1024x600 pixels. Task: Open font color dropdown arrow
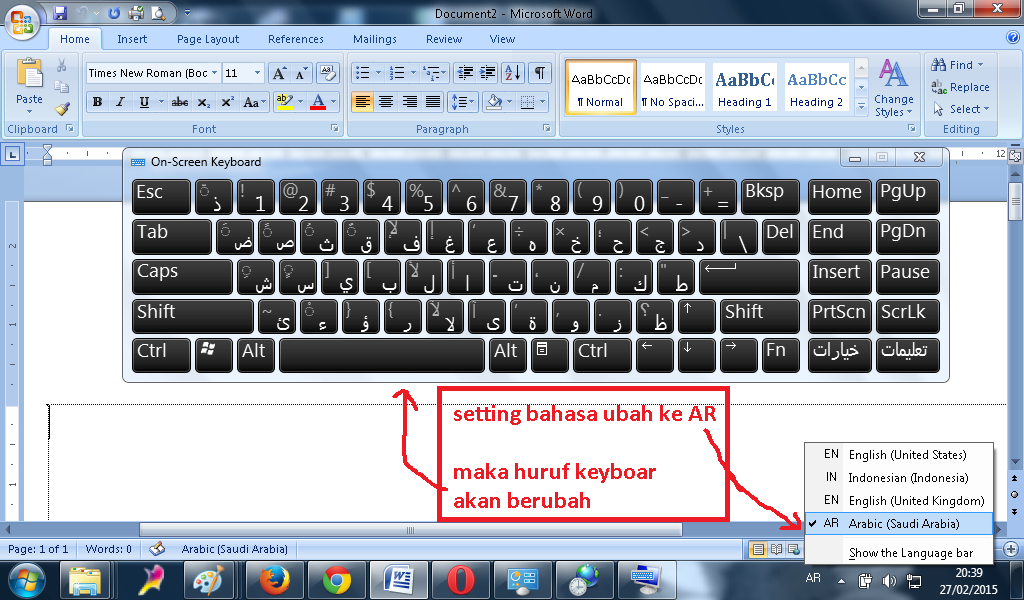333,102
